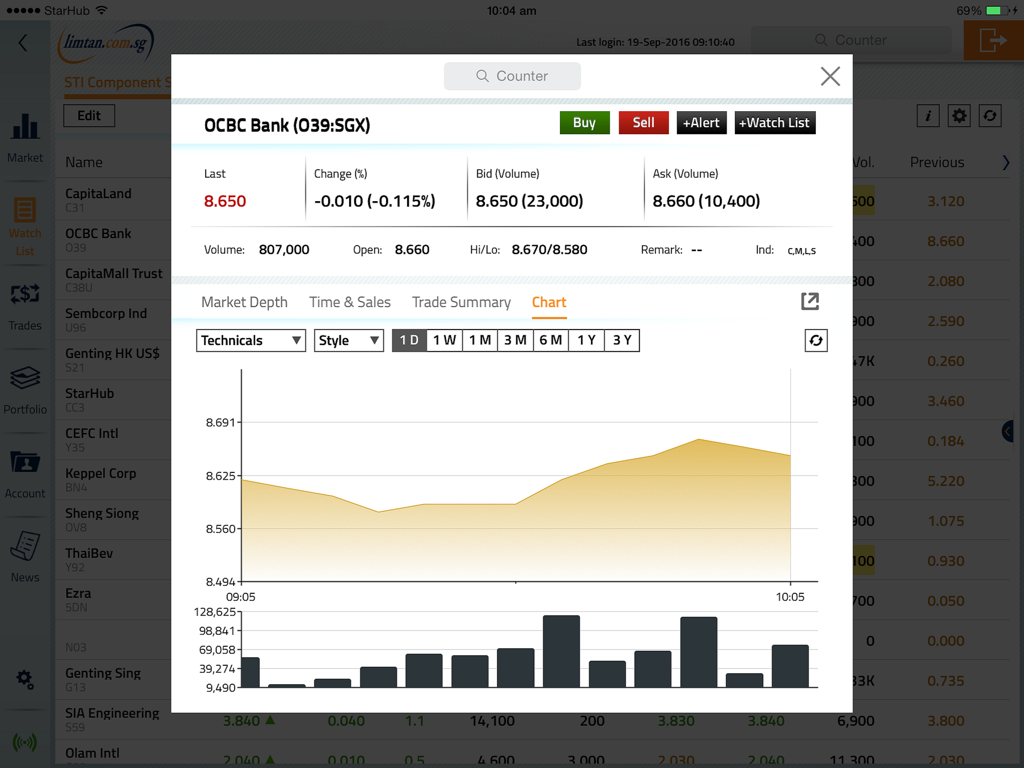The width and height of the screenshot is (1024, 768).
Task: Switch chart range to 1 Y
Action: point(586,340)
